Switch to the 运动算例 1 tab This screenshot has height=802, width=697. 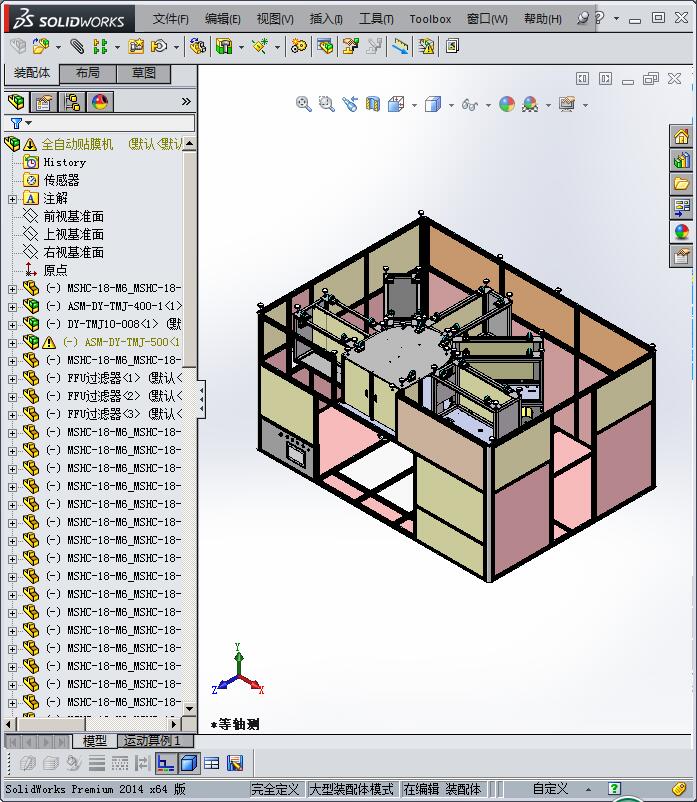[x=156, y=740]
